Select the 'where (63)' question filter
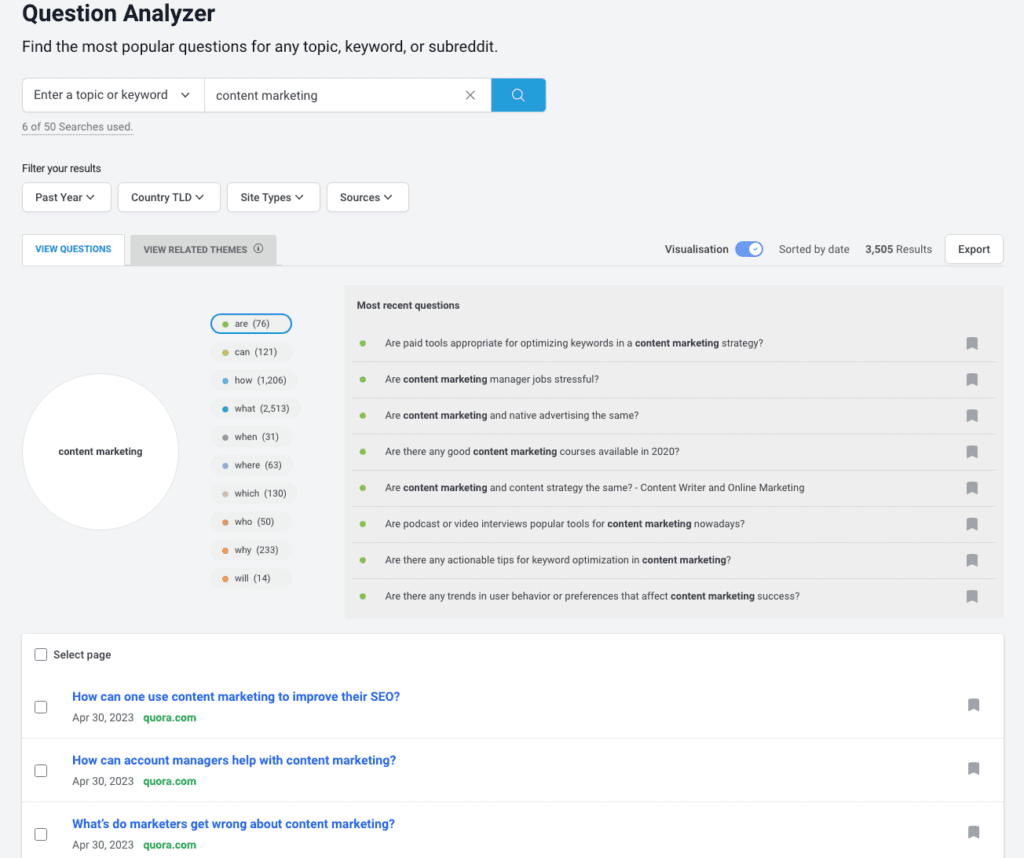 pos(252,465)
